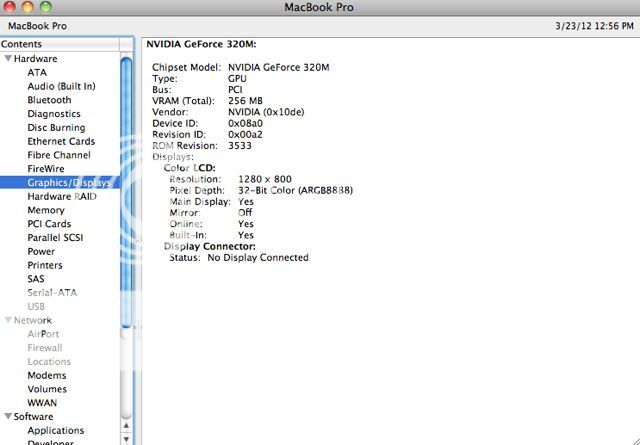Select AirPort under Network
The height and width of the screenshot is (445, 640).
coord(43,334)
